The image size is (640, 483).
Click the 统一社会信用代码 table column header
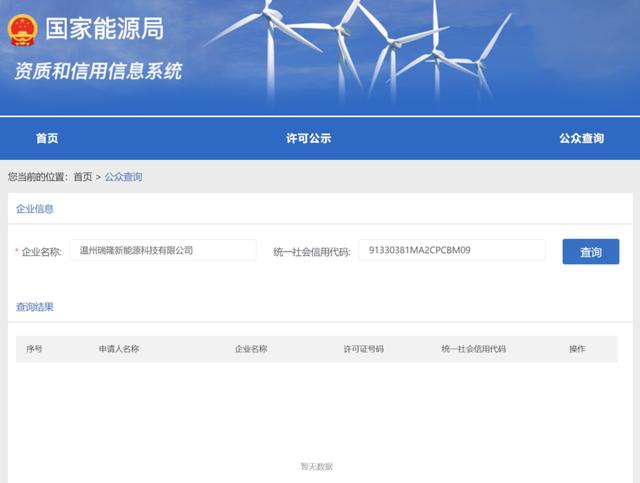(x=473, y=349)
